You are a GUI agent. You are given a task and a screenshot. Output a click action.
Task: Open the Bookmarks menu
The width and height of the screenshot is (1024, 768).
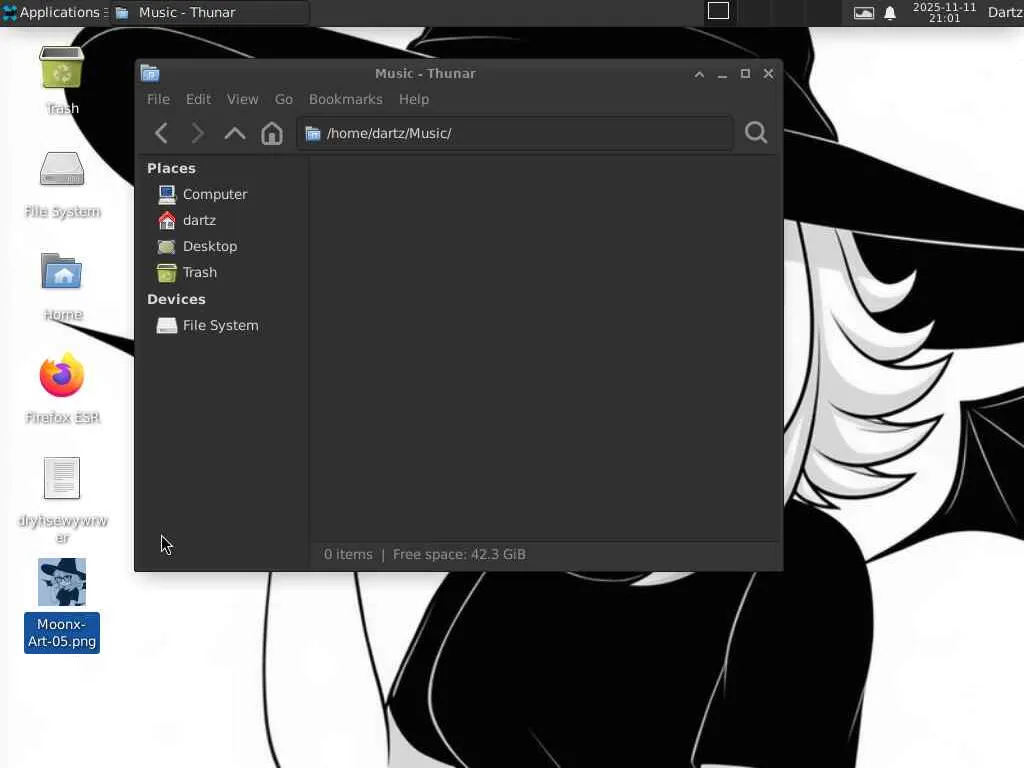coord(345,99)
